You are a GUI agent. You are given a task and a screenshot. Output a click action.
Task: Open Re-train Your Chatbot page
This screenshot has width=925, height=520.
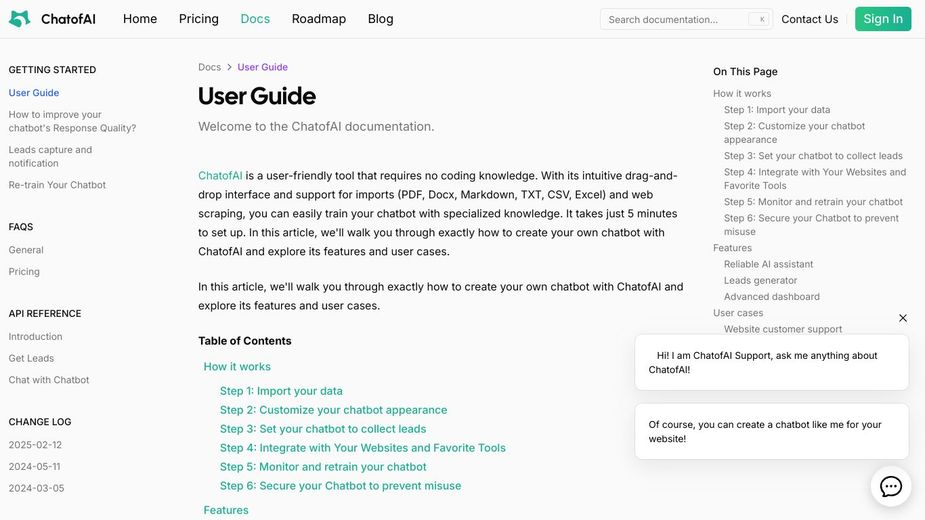click(57, 185)
